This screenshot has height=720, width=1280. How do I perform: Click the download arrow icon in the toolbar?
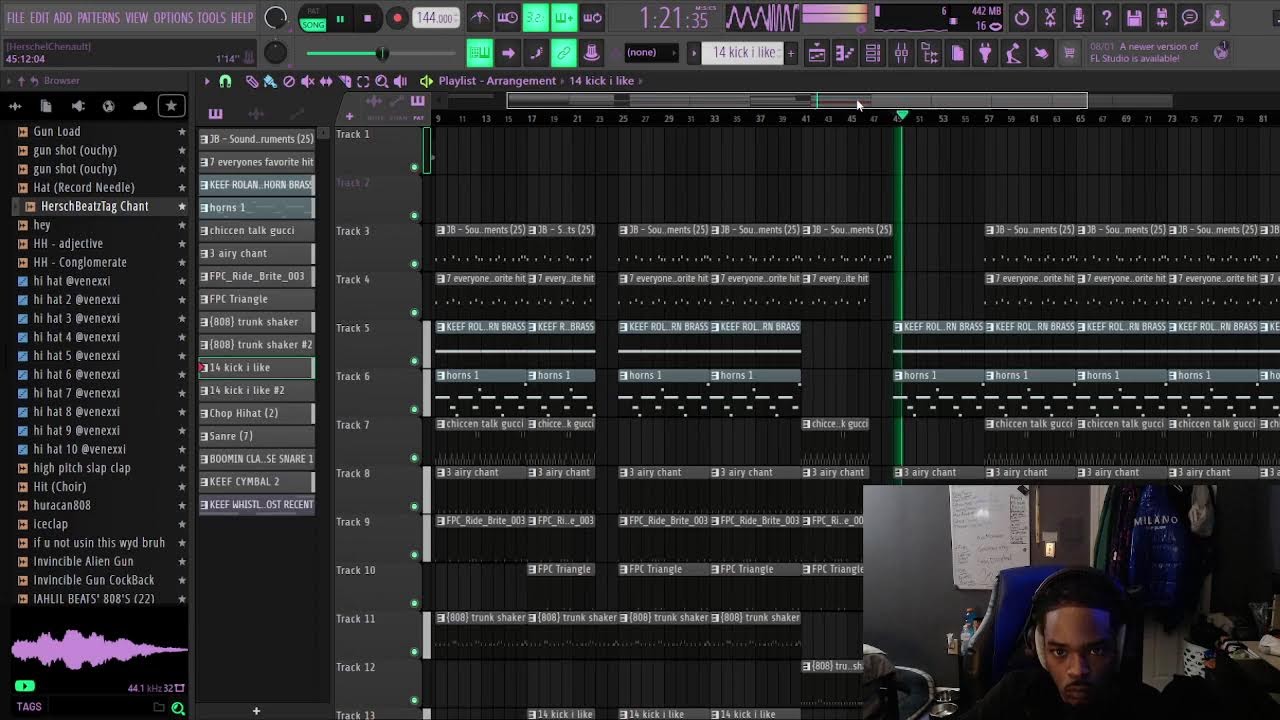point(1218,17)
